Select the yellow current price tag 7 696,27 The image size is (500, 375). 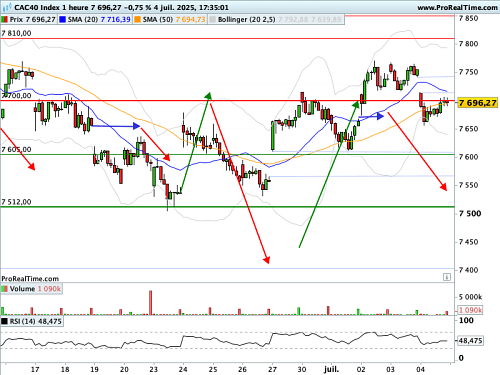click(477, 103)
